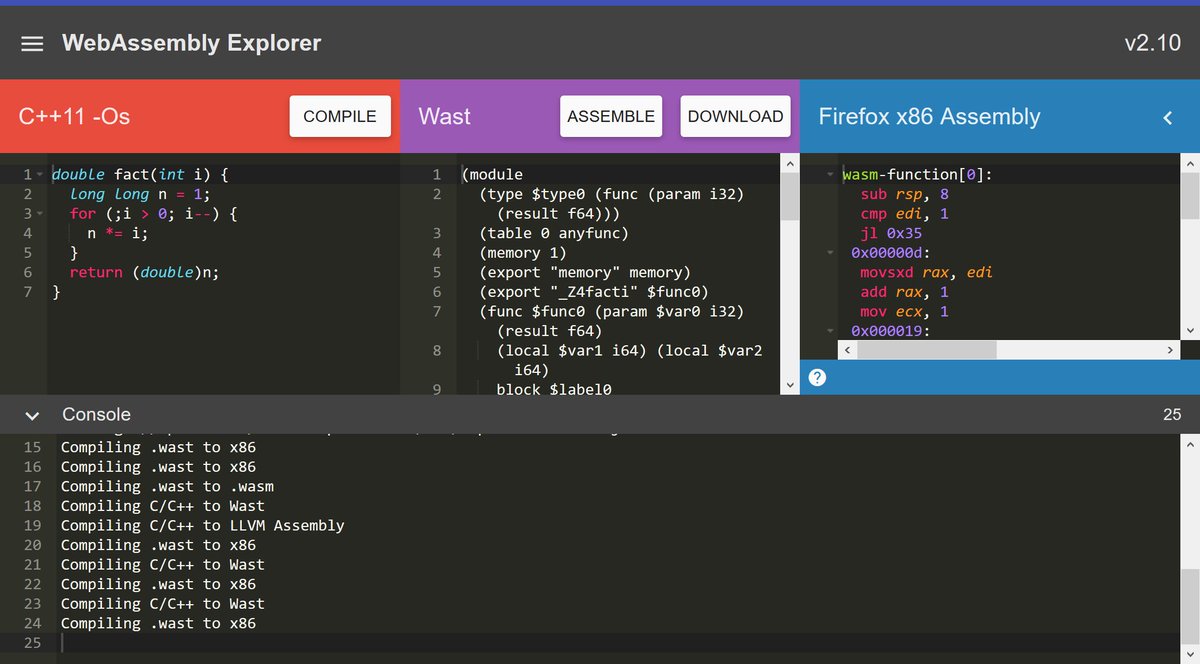The image size is (1200, 664).
Task: Click scroll down arrow in assembly panel
Action: (1190, 330)
